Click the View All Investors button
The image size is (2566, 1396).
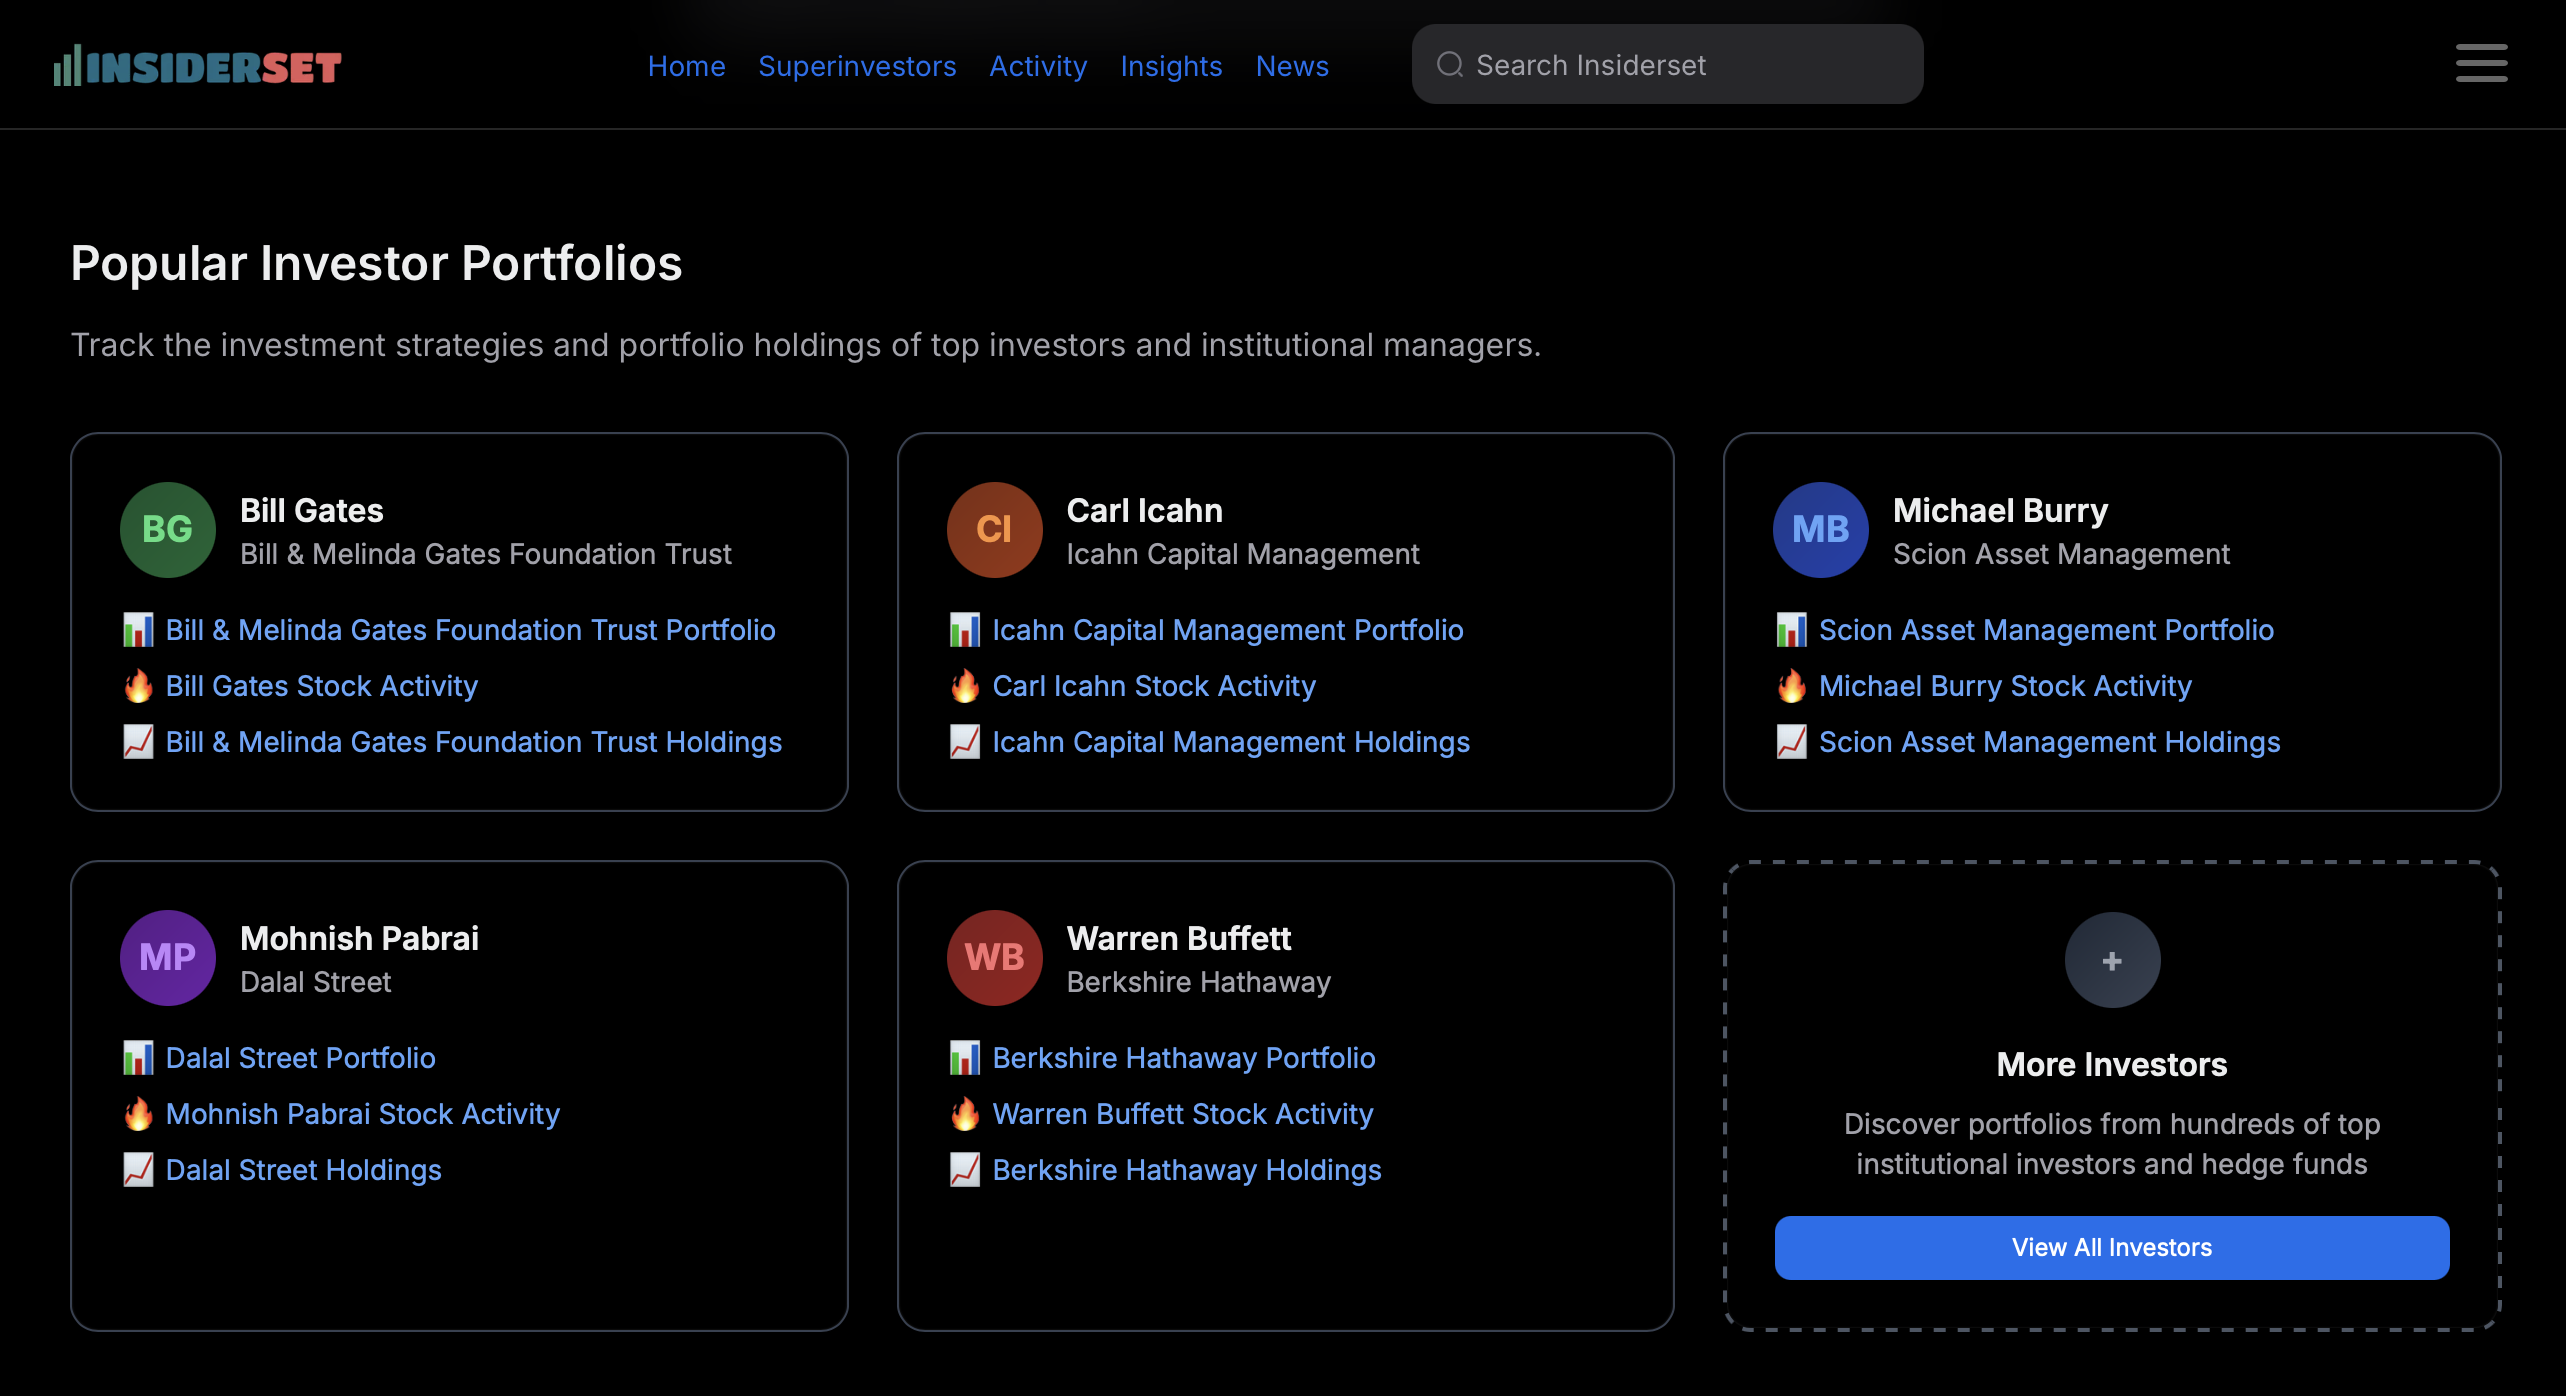pyautogui.click(x=2111, y=1247)
